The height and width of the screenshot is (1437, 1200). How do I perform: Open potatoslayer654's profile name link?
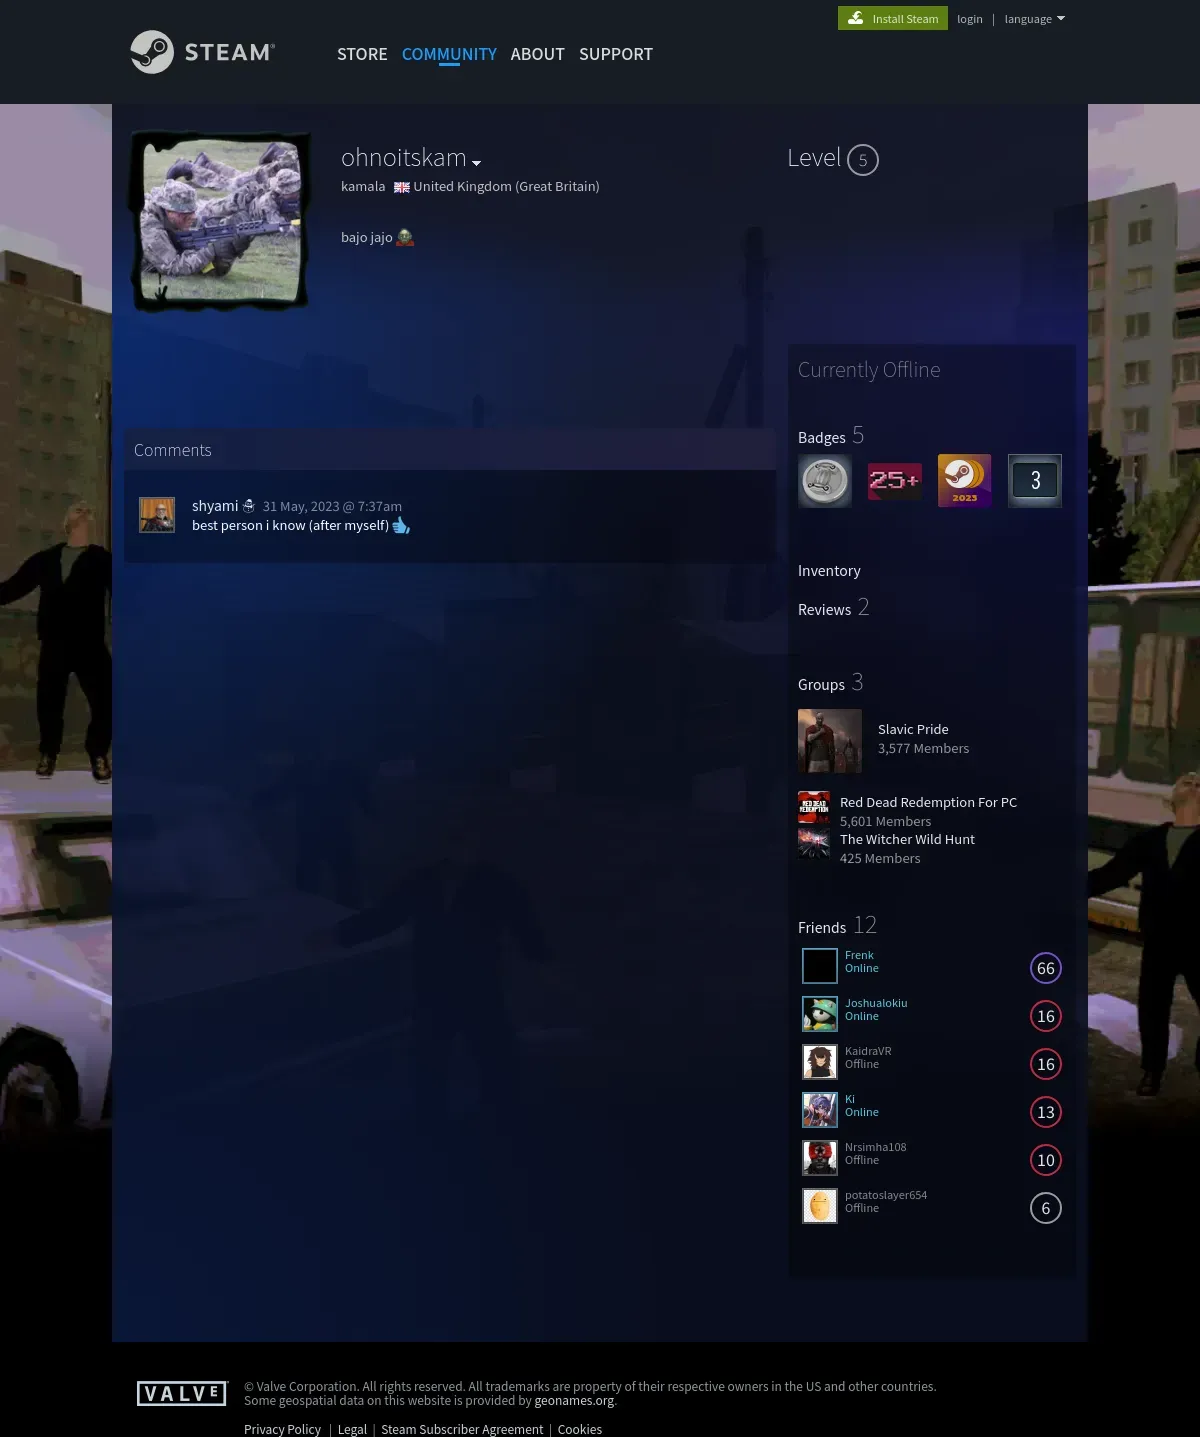886,1195
